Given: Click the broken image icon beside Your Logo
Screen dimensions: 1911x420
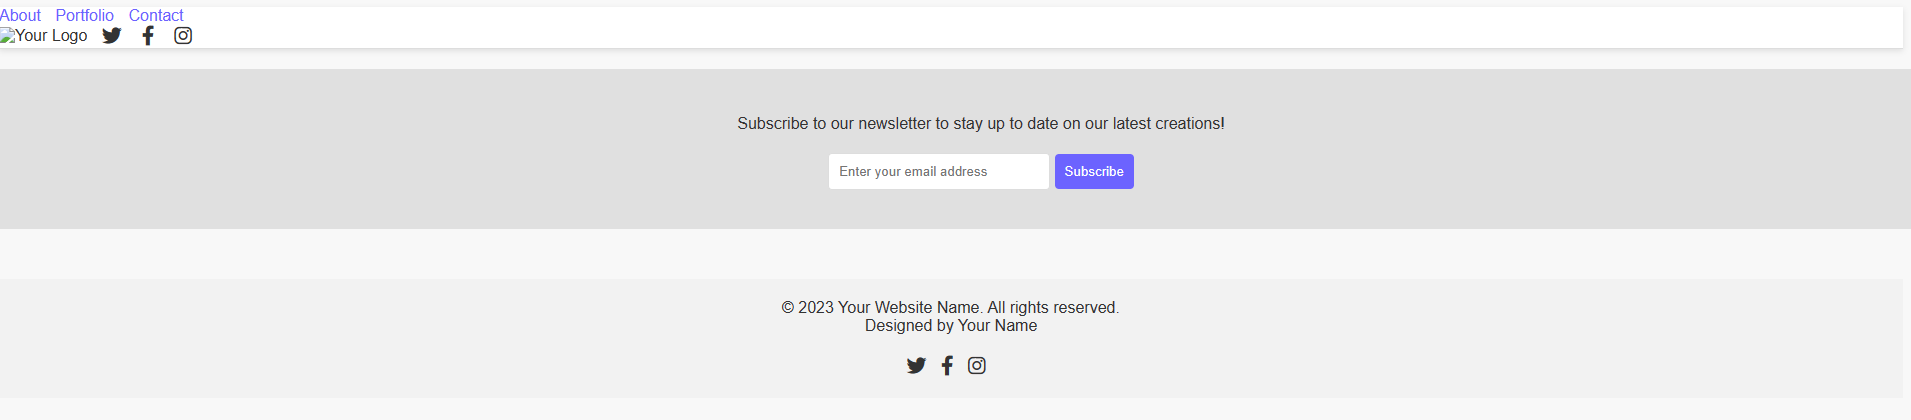Looking at the screenshot, I should click(x=7, y=36).
